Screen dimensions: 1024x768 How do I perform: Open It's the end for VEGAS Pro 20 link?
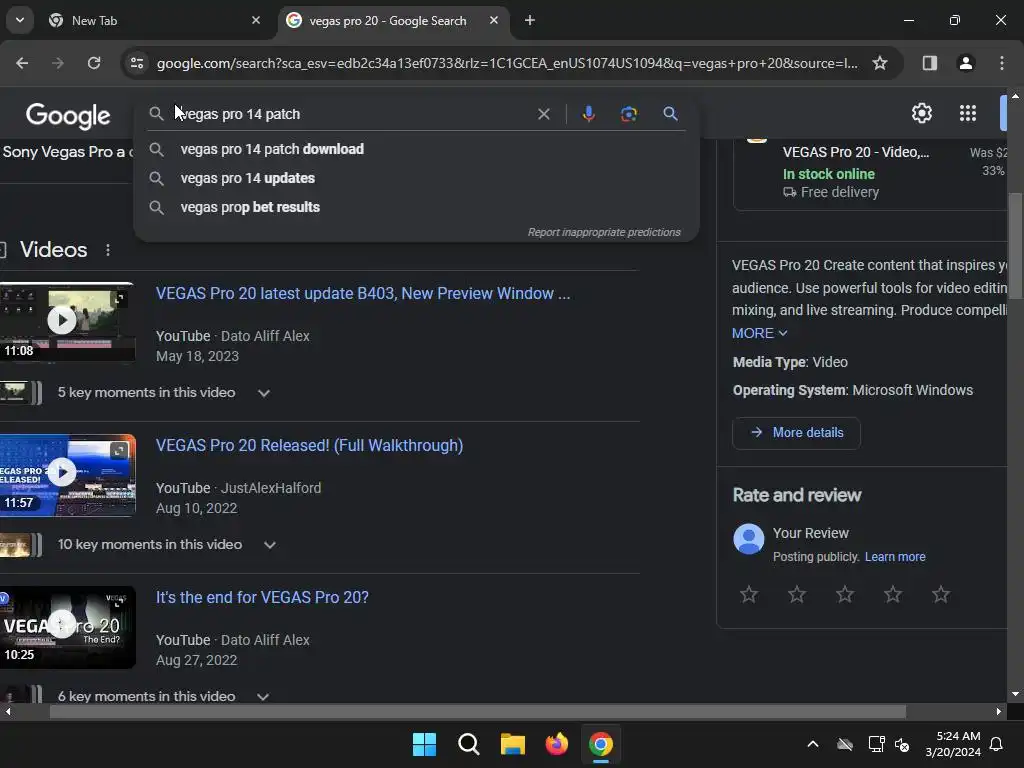point(262,598)
